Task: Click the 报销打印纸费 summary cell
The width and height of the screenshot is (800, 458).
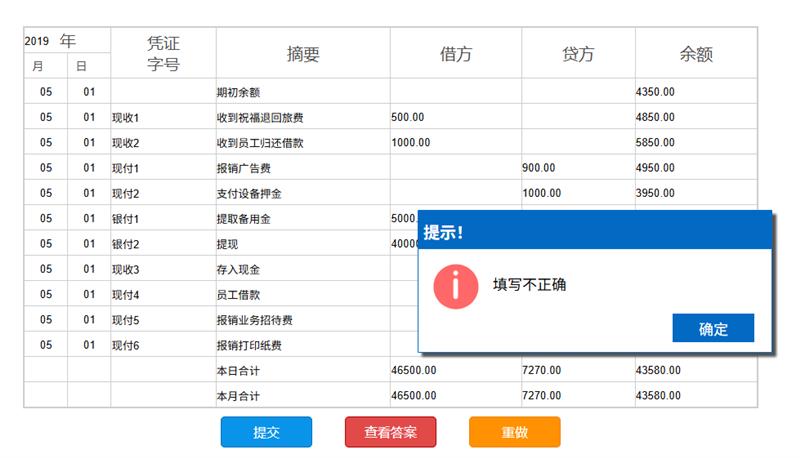Action: 303,346
